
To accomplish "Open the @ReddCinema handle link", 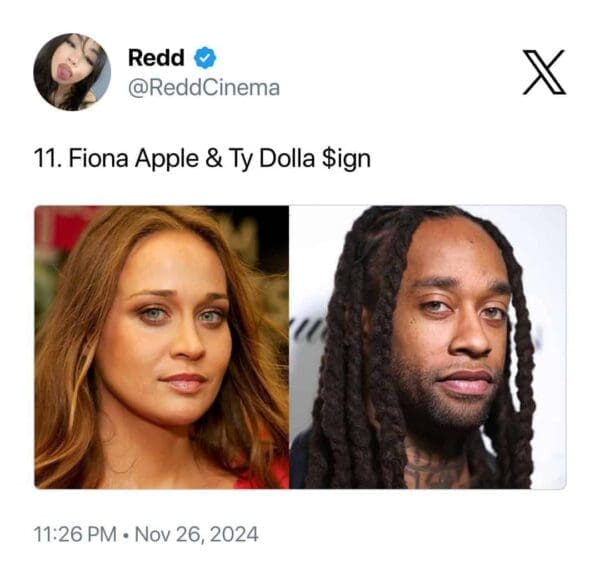I will 204,88.
